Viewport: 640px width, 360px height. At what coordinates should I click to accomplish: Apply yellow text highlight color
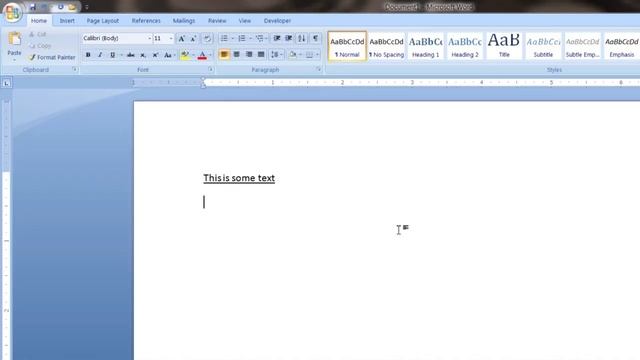pyautogui.click(x=185, y=55)
